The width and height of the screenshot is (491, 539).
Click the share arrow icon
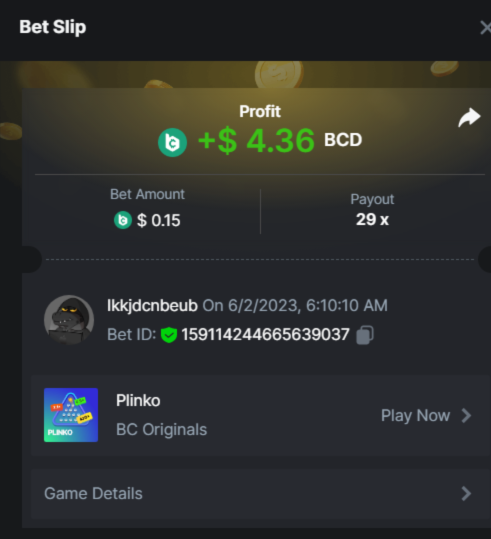[469, 118]
